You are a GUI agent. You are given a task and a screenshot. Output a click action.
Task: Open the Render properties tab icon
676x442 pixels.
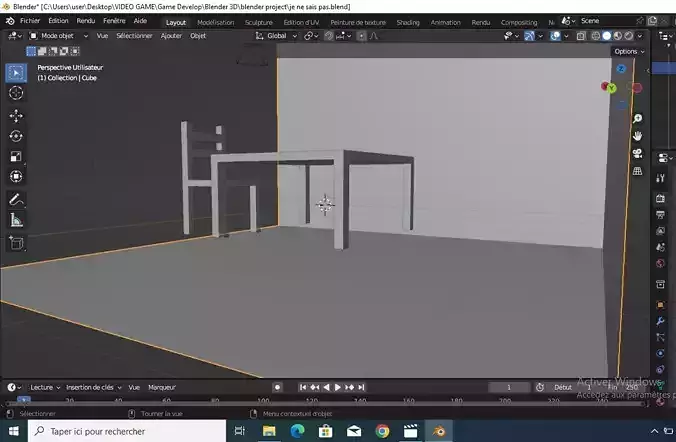(x=660, y=198)
